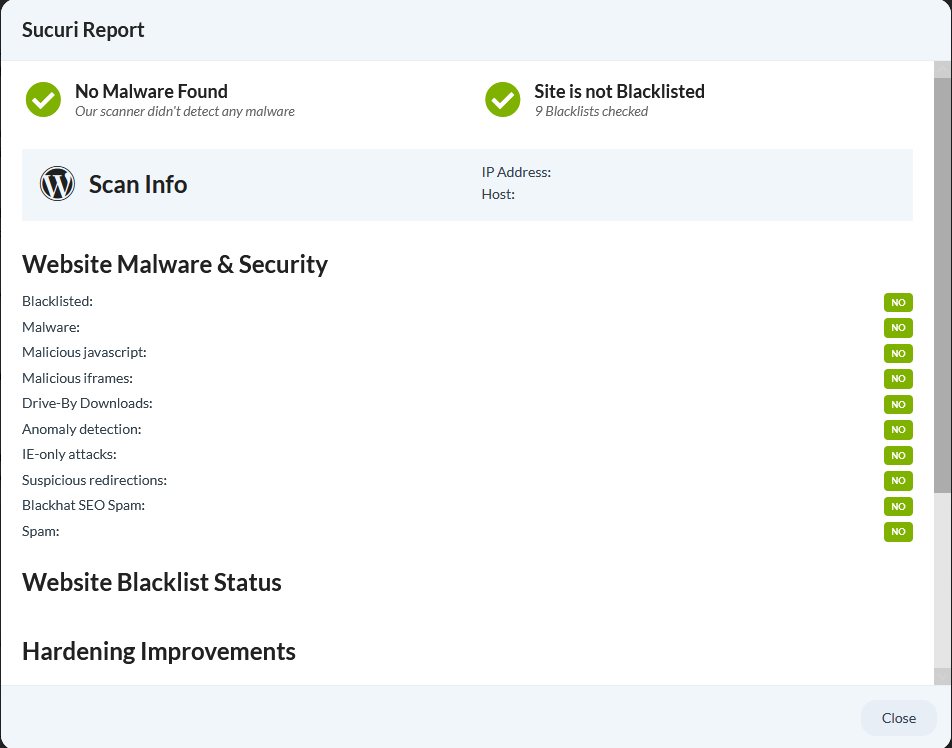Click the NO badge beside Malware
The height and width of the screenshot is (748, 952).
coord(898,327)
